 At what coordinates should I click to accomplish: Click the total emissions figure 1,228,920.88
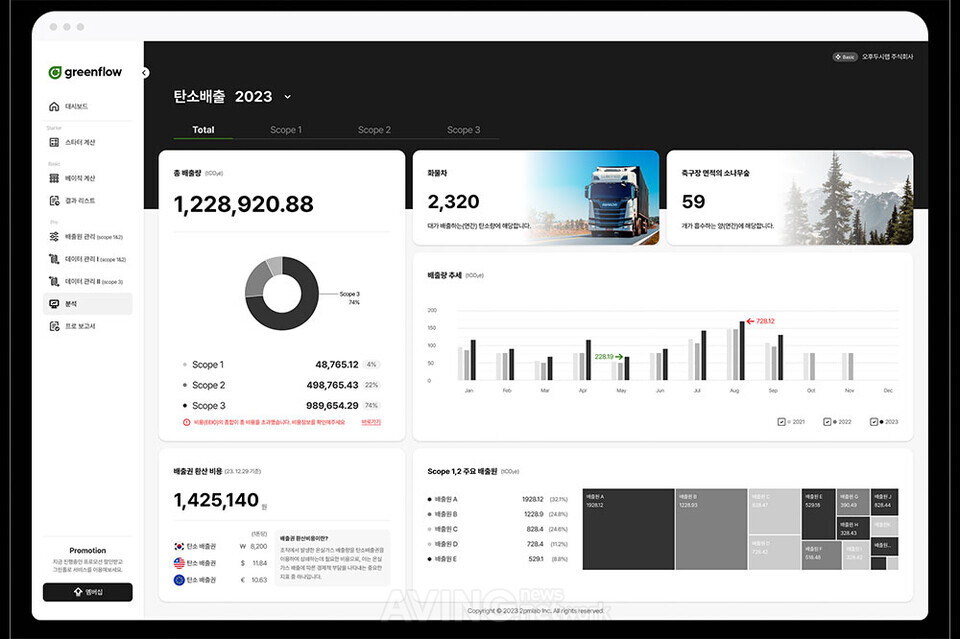(x=244, y=204)
